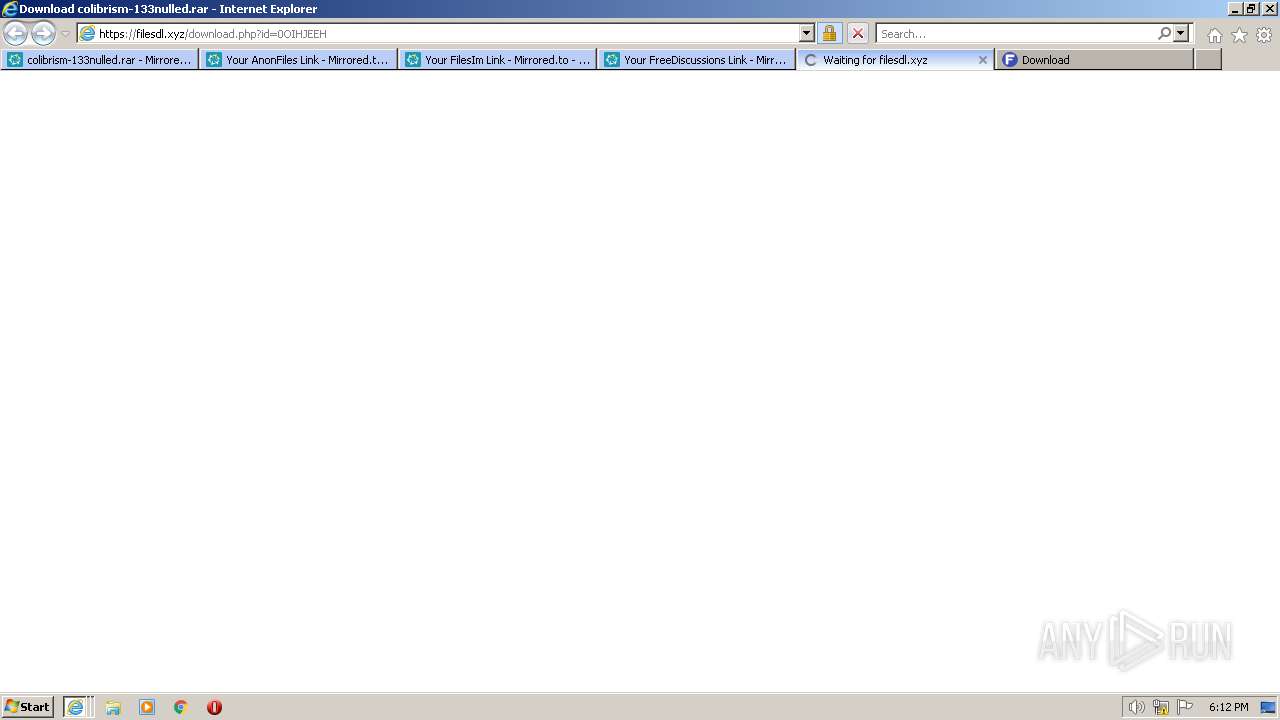Open Favorites star icon
This screenshot has width=1280, height=720.
point(1239,35)
